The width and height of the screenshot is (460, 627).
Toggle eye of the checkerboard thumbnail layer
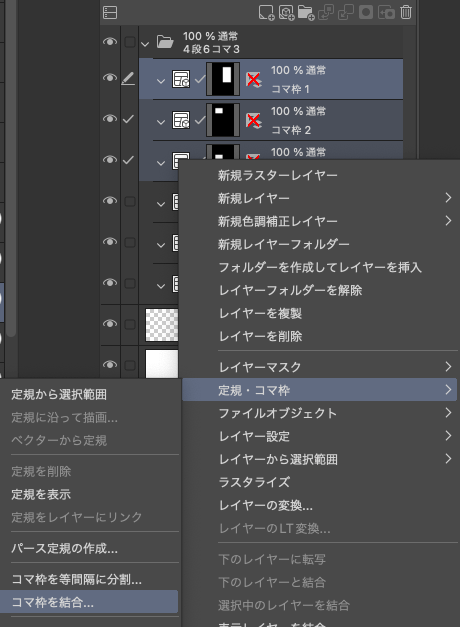coord(110,323)
